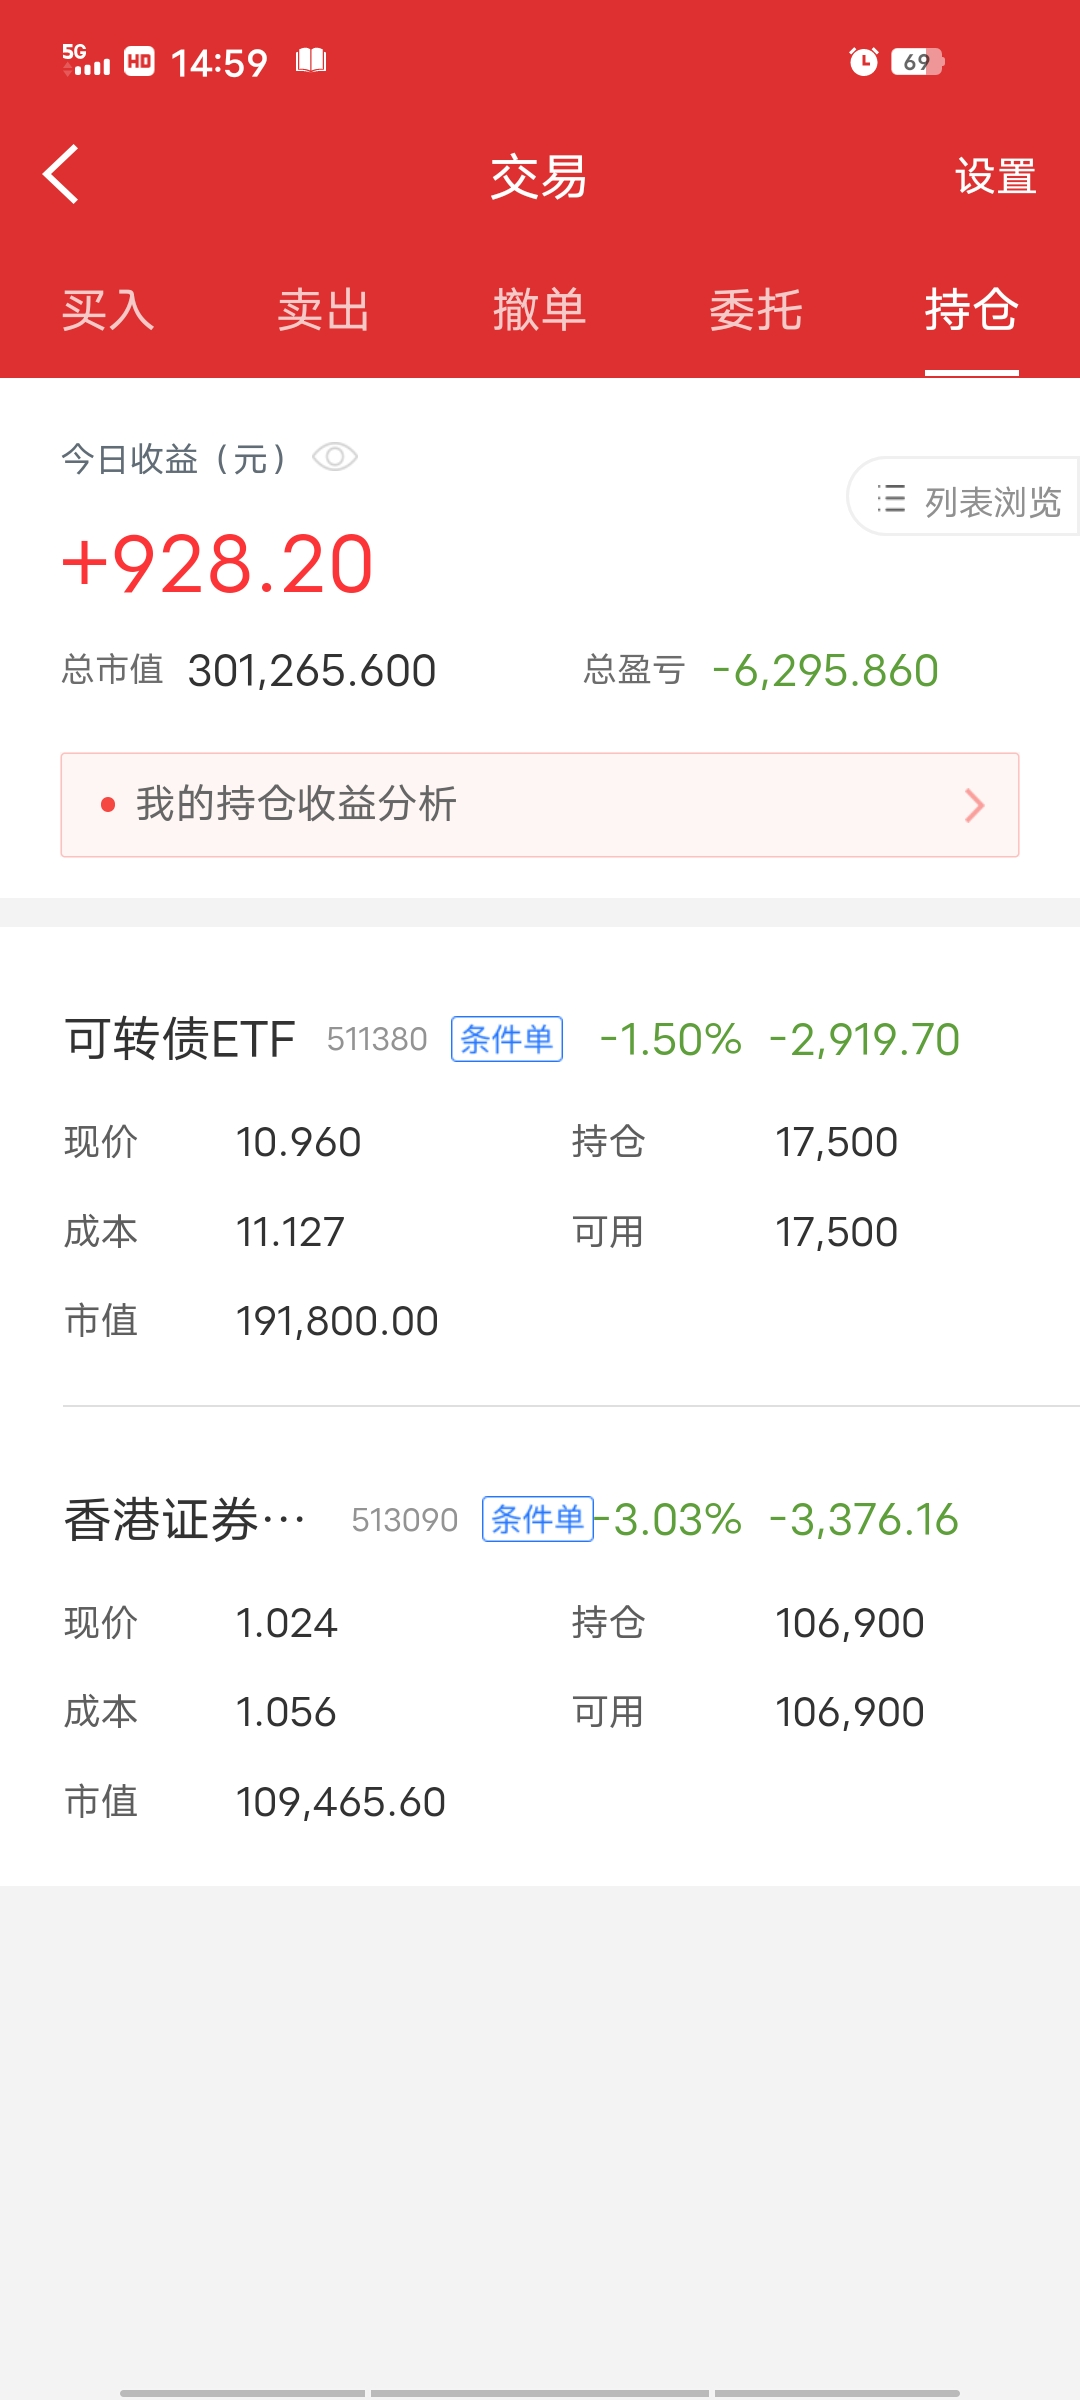Tap the HD status icon
Viewport: 1080px width, 2400px height.
click(x=139, y=62)
